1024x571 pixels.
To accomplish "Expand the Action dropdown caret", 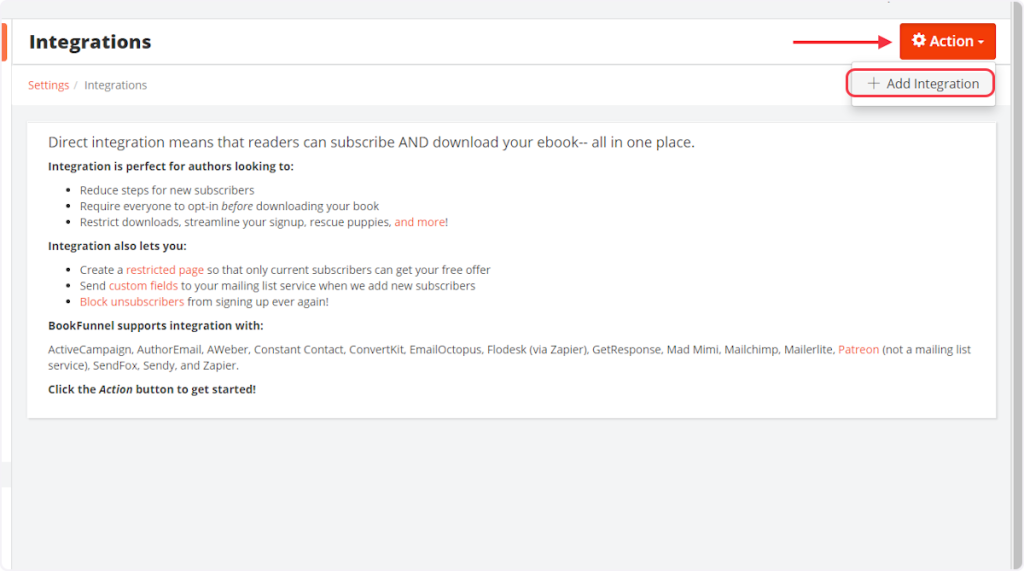I will tap(982, 42).
